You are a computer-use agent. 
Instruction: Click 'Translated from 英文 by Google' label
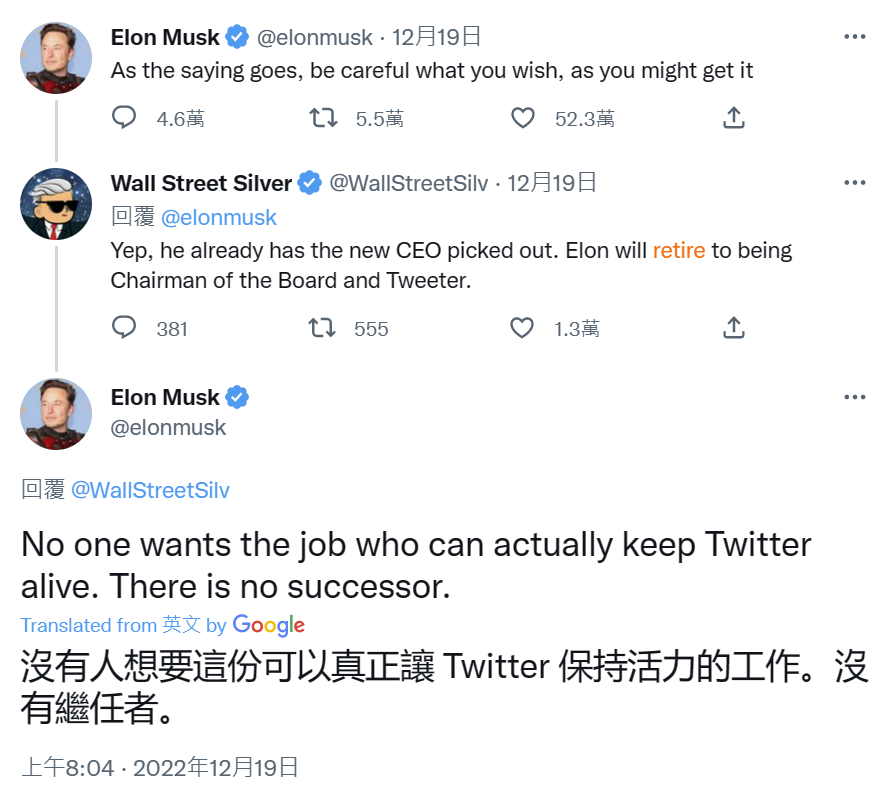pos(162,625)
